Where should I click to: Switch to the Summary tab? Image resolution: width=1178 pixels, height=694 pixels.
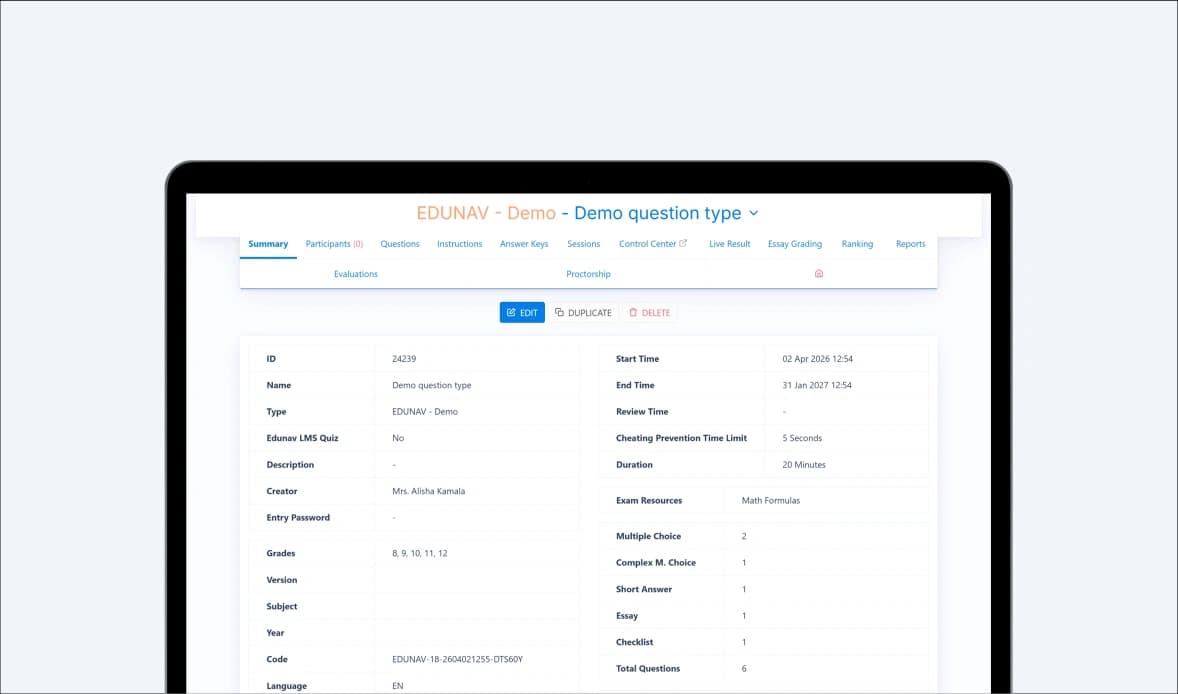(x=268, y=244)
